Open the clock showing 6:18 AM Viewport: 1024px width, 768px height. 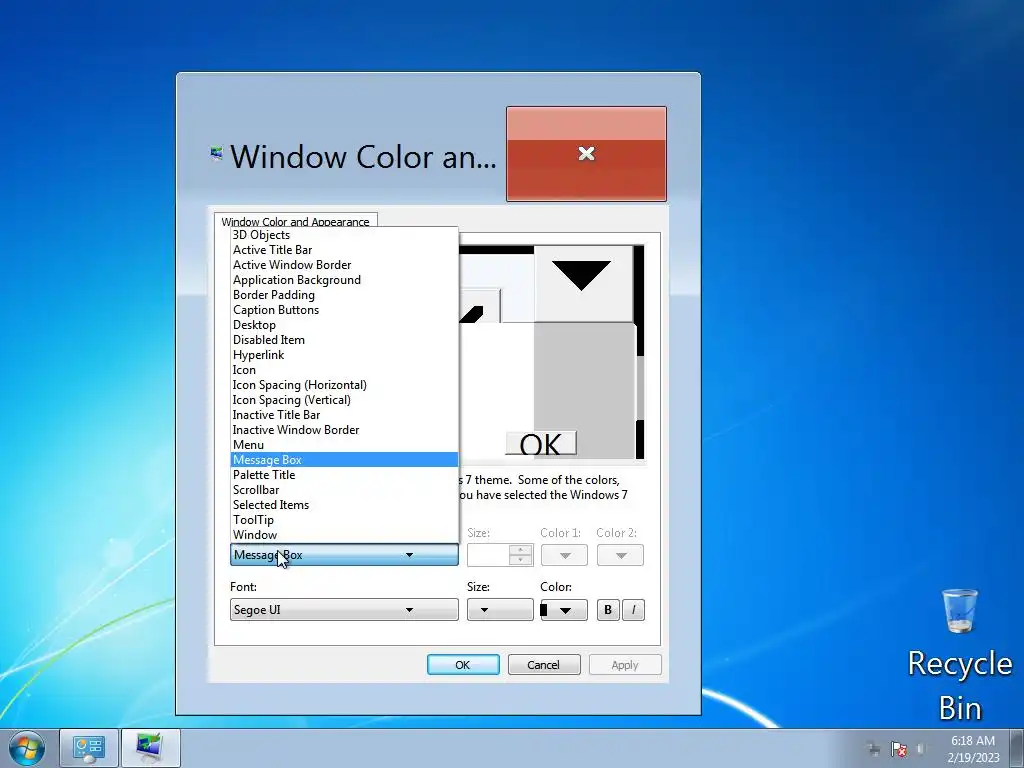pos(973,749)
